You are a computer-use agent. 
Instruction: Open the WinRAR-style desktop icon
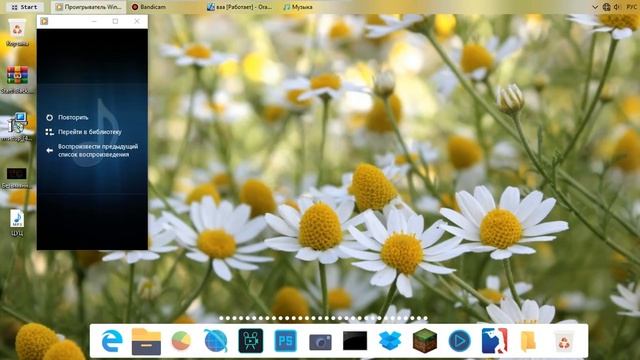click(x=17, y=80)
